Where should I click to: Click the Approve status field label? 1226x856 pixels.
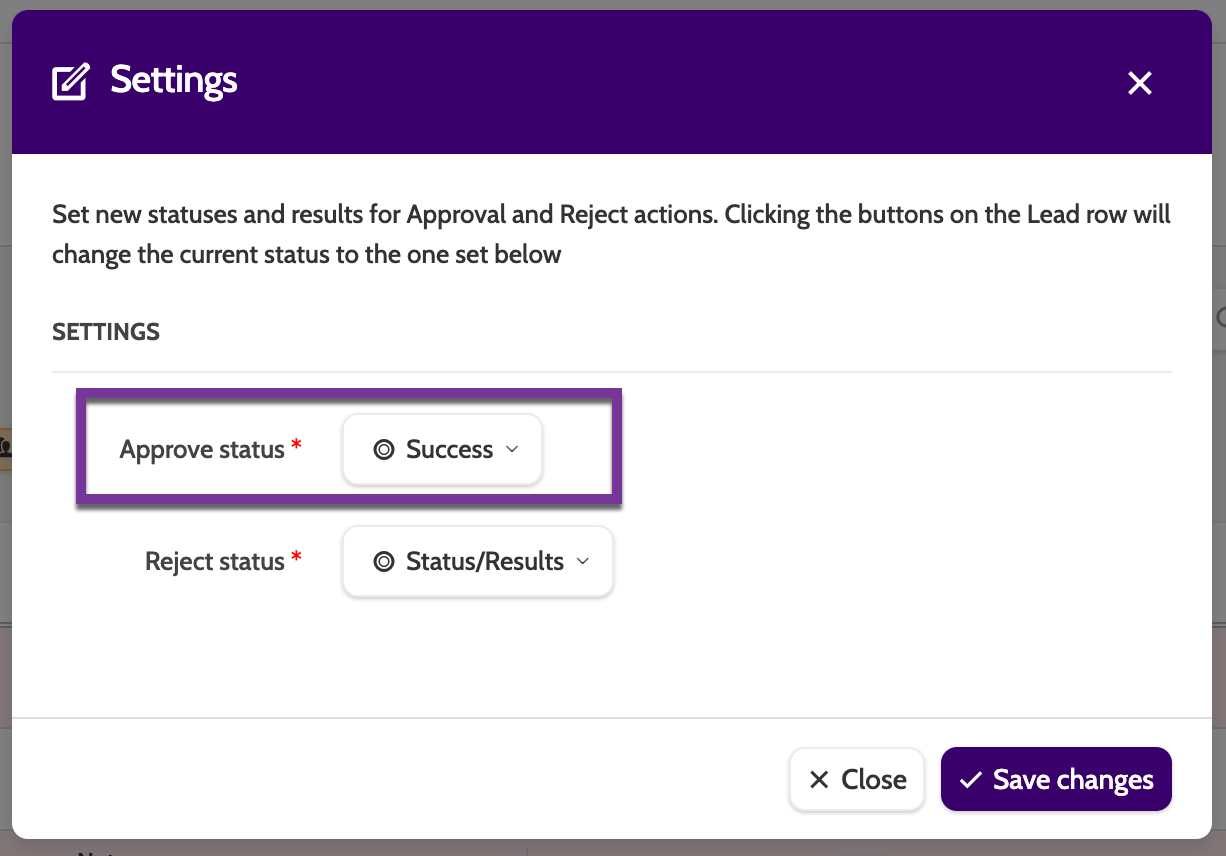(202, 450)
